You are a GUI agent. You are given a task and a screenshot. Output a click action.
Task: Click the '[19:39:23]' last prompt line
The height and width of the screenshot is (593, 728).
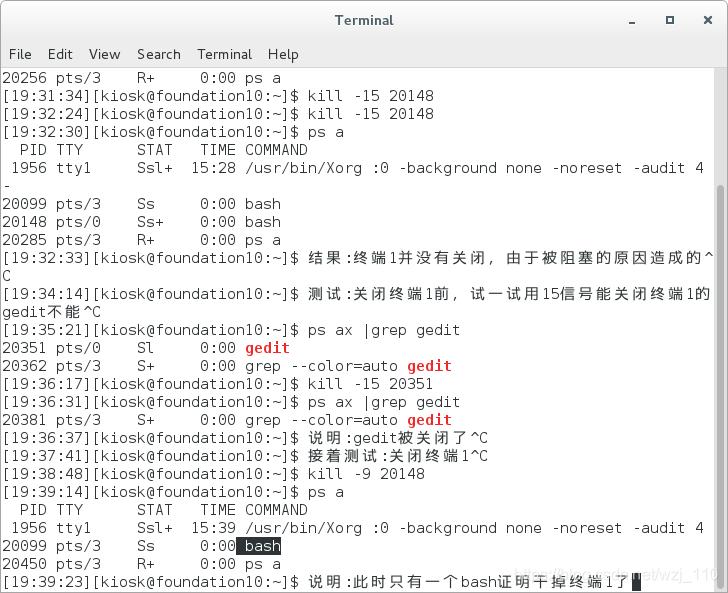[322, 582]
